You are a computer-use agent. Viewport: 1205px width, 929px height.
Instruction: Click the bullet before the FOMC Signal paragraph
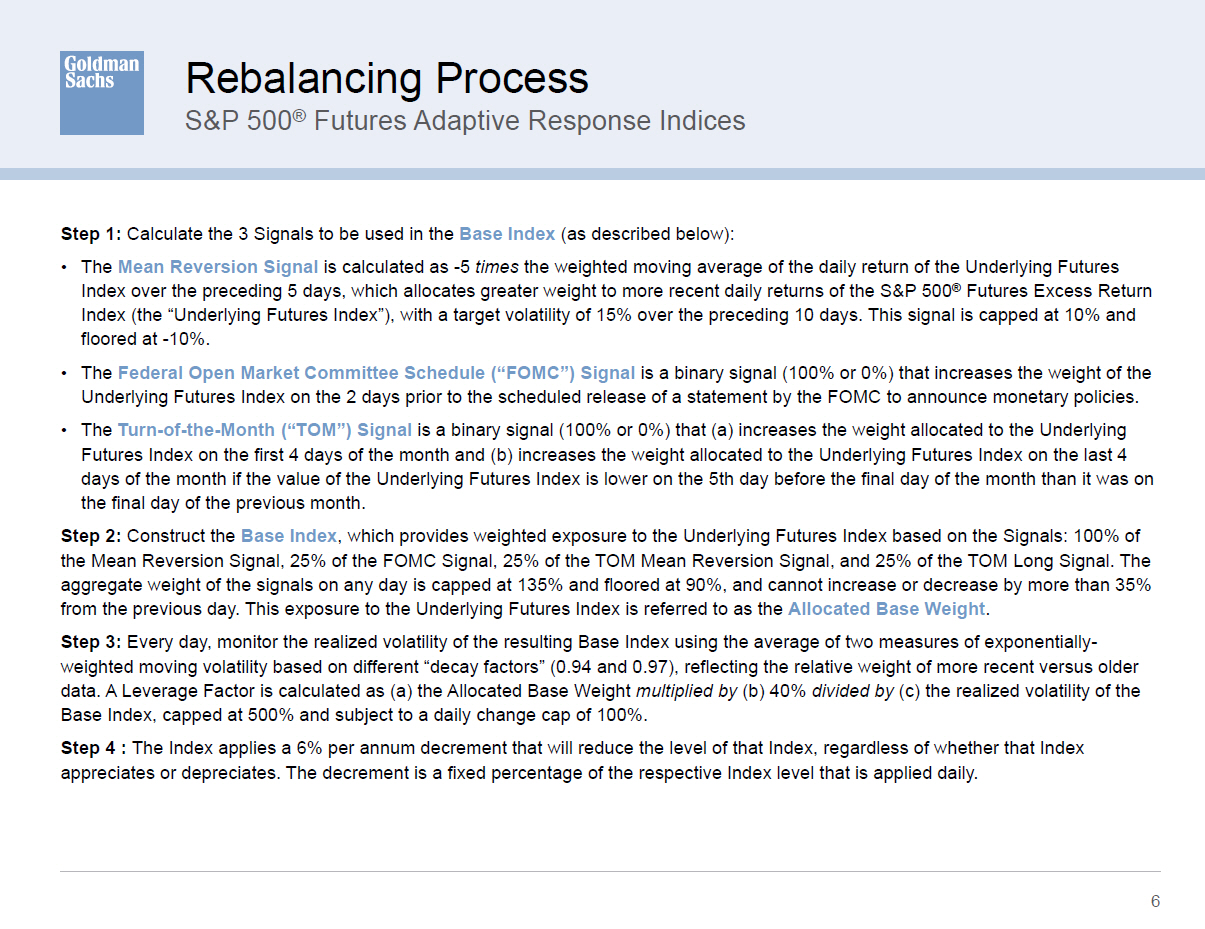click(x=65, y=373)
